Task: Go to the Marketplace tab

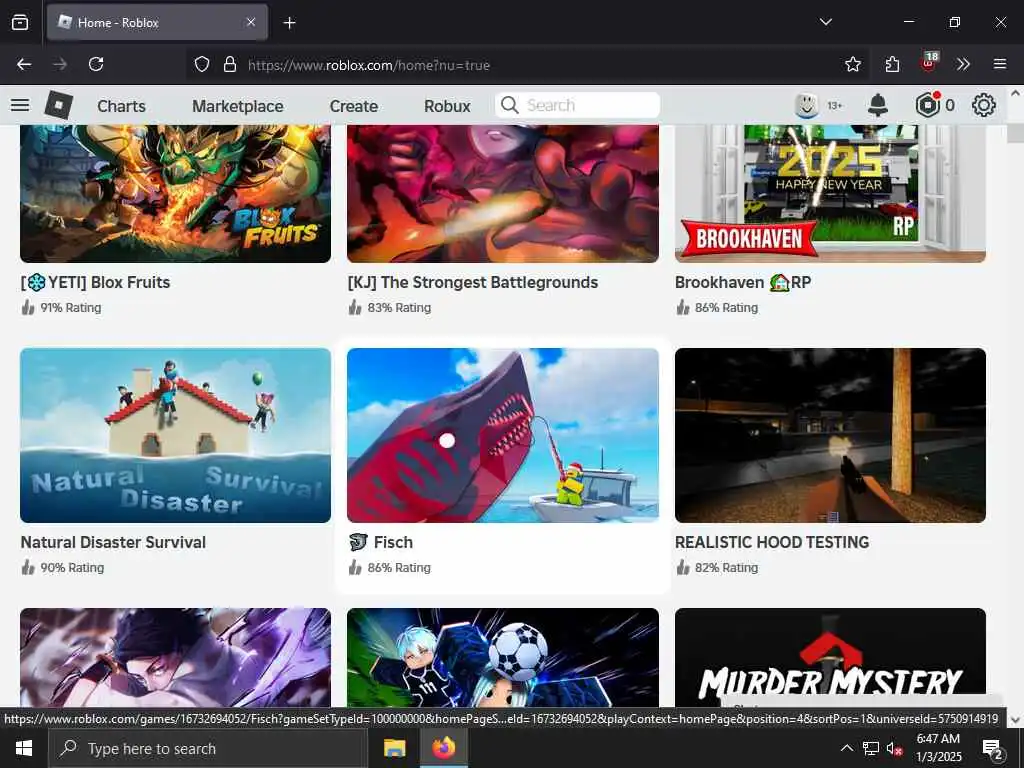Action: pyautogui.click(x=238, y=106)
